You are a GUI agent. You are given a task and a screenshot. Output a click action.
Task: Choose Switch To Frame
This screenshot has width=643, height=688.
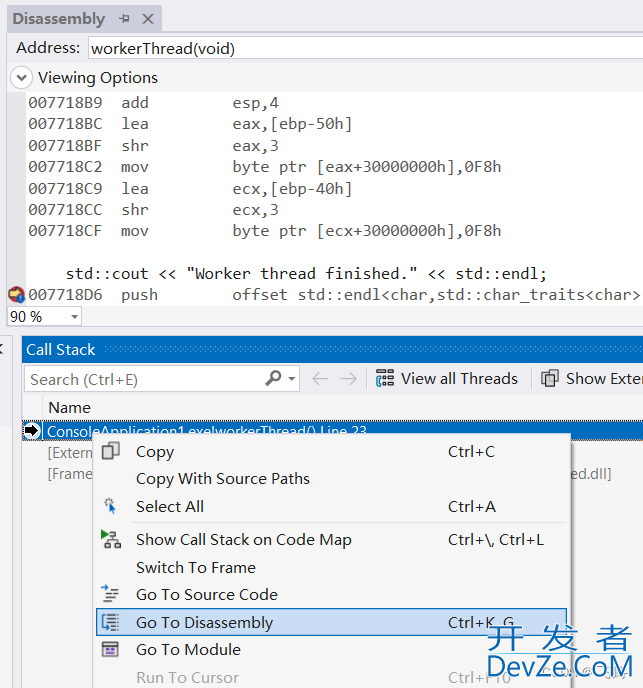coord(331,568)
